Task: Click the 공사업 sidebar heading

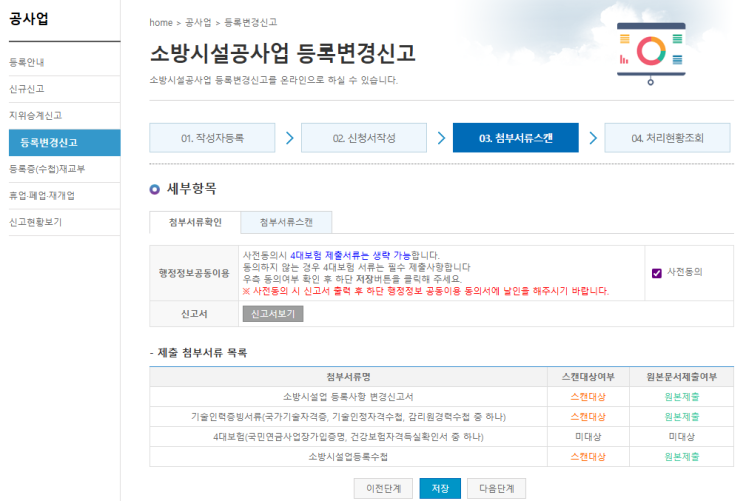Action: coord(29,18)
